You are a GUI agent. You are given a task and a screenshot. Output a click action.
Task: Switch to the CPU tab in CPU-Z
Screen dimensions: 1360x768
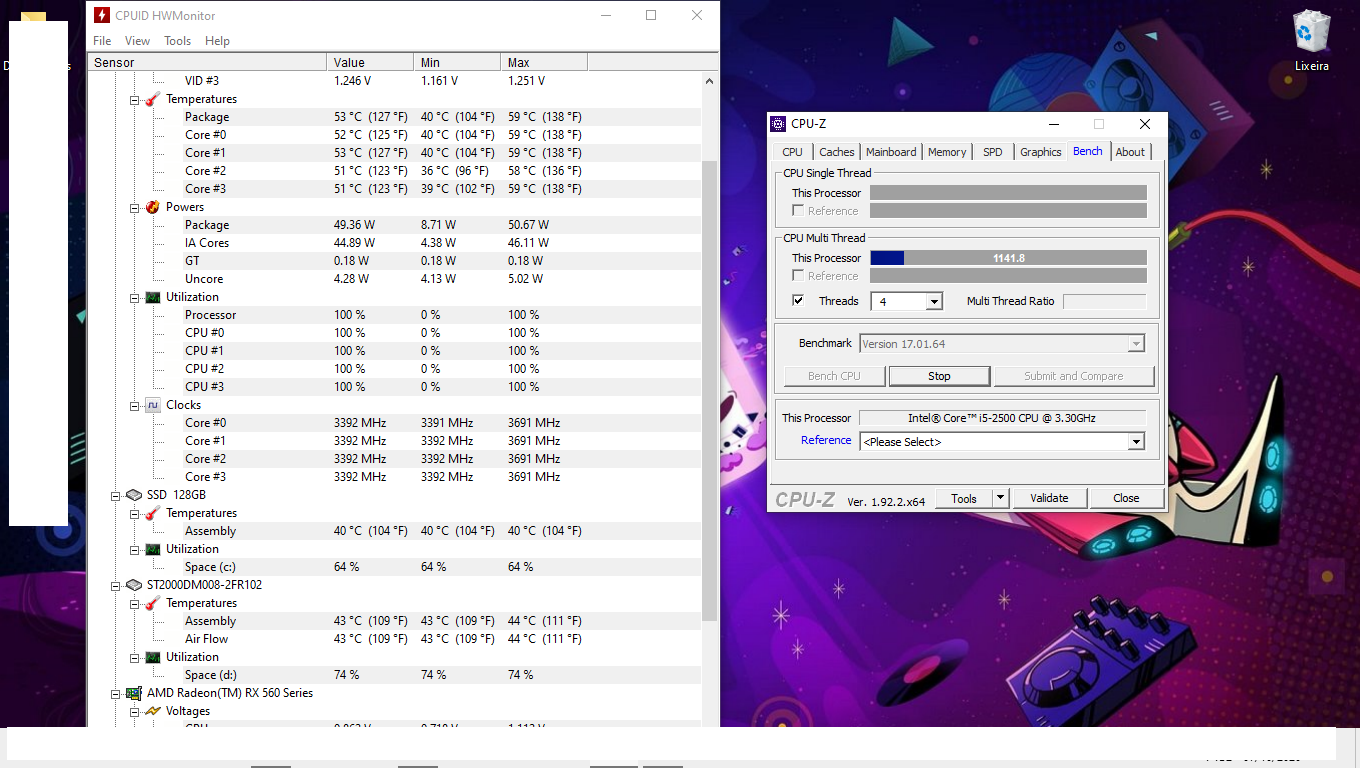click(792, 152)
